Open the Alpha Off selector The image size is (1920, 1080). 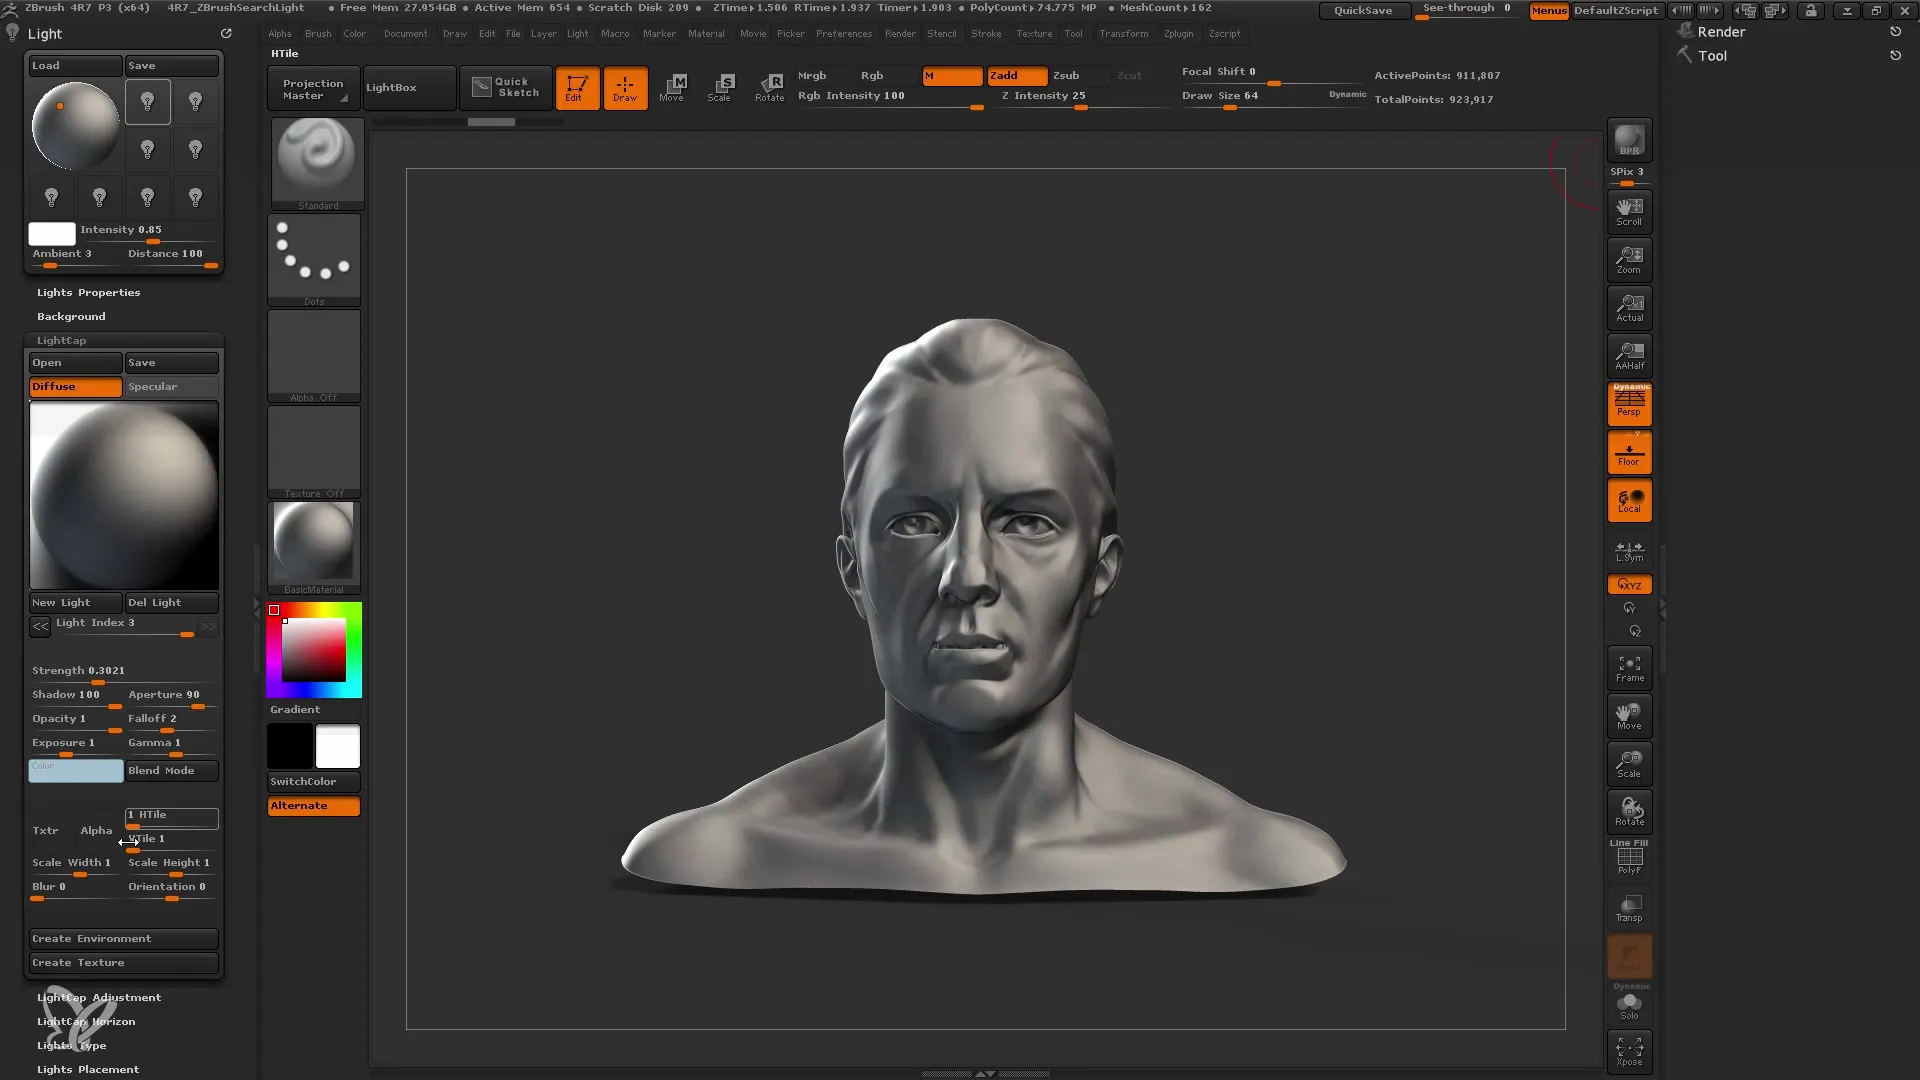tap(314, 356)
